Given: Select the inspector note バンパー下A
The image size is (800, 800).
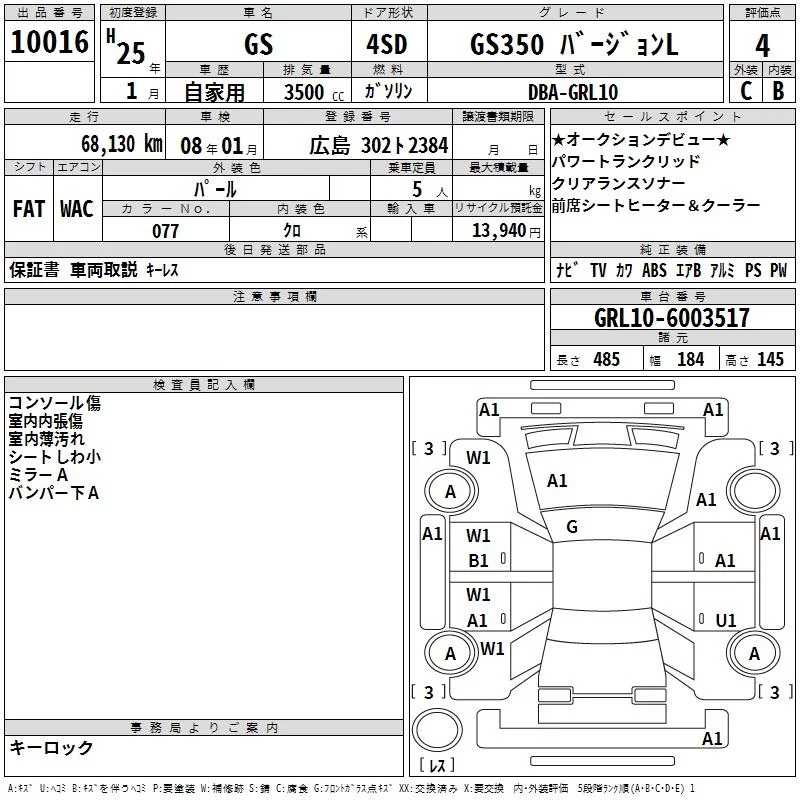Looking at the screenshot, I should click(x=54, y=493).
